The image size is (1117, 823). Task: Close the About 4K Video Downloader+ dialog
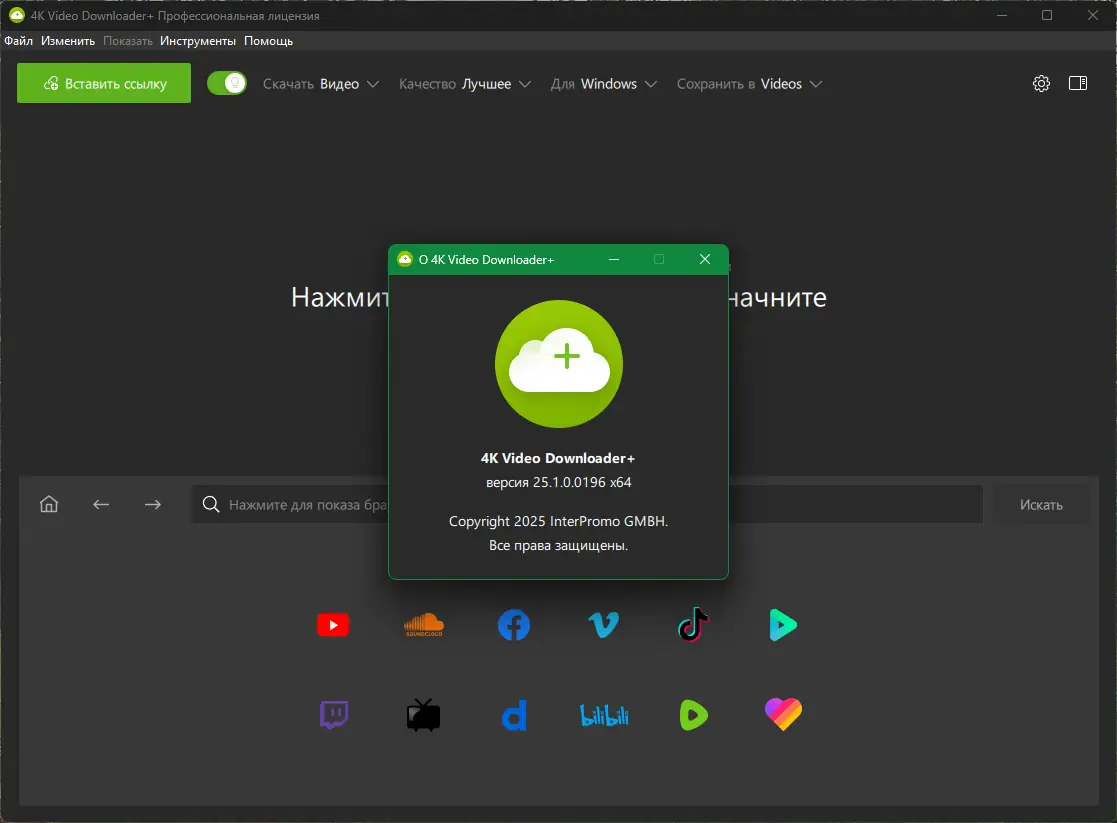705,259
